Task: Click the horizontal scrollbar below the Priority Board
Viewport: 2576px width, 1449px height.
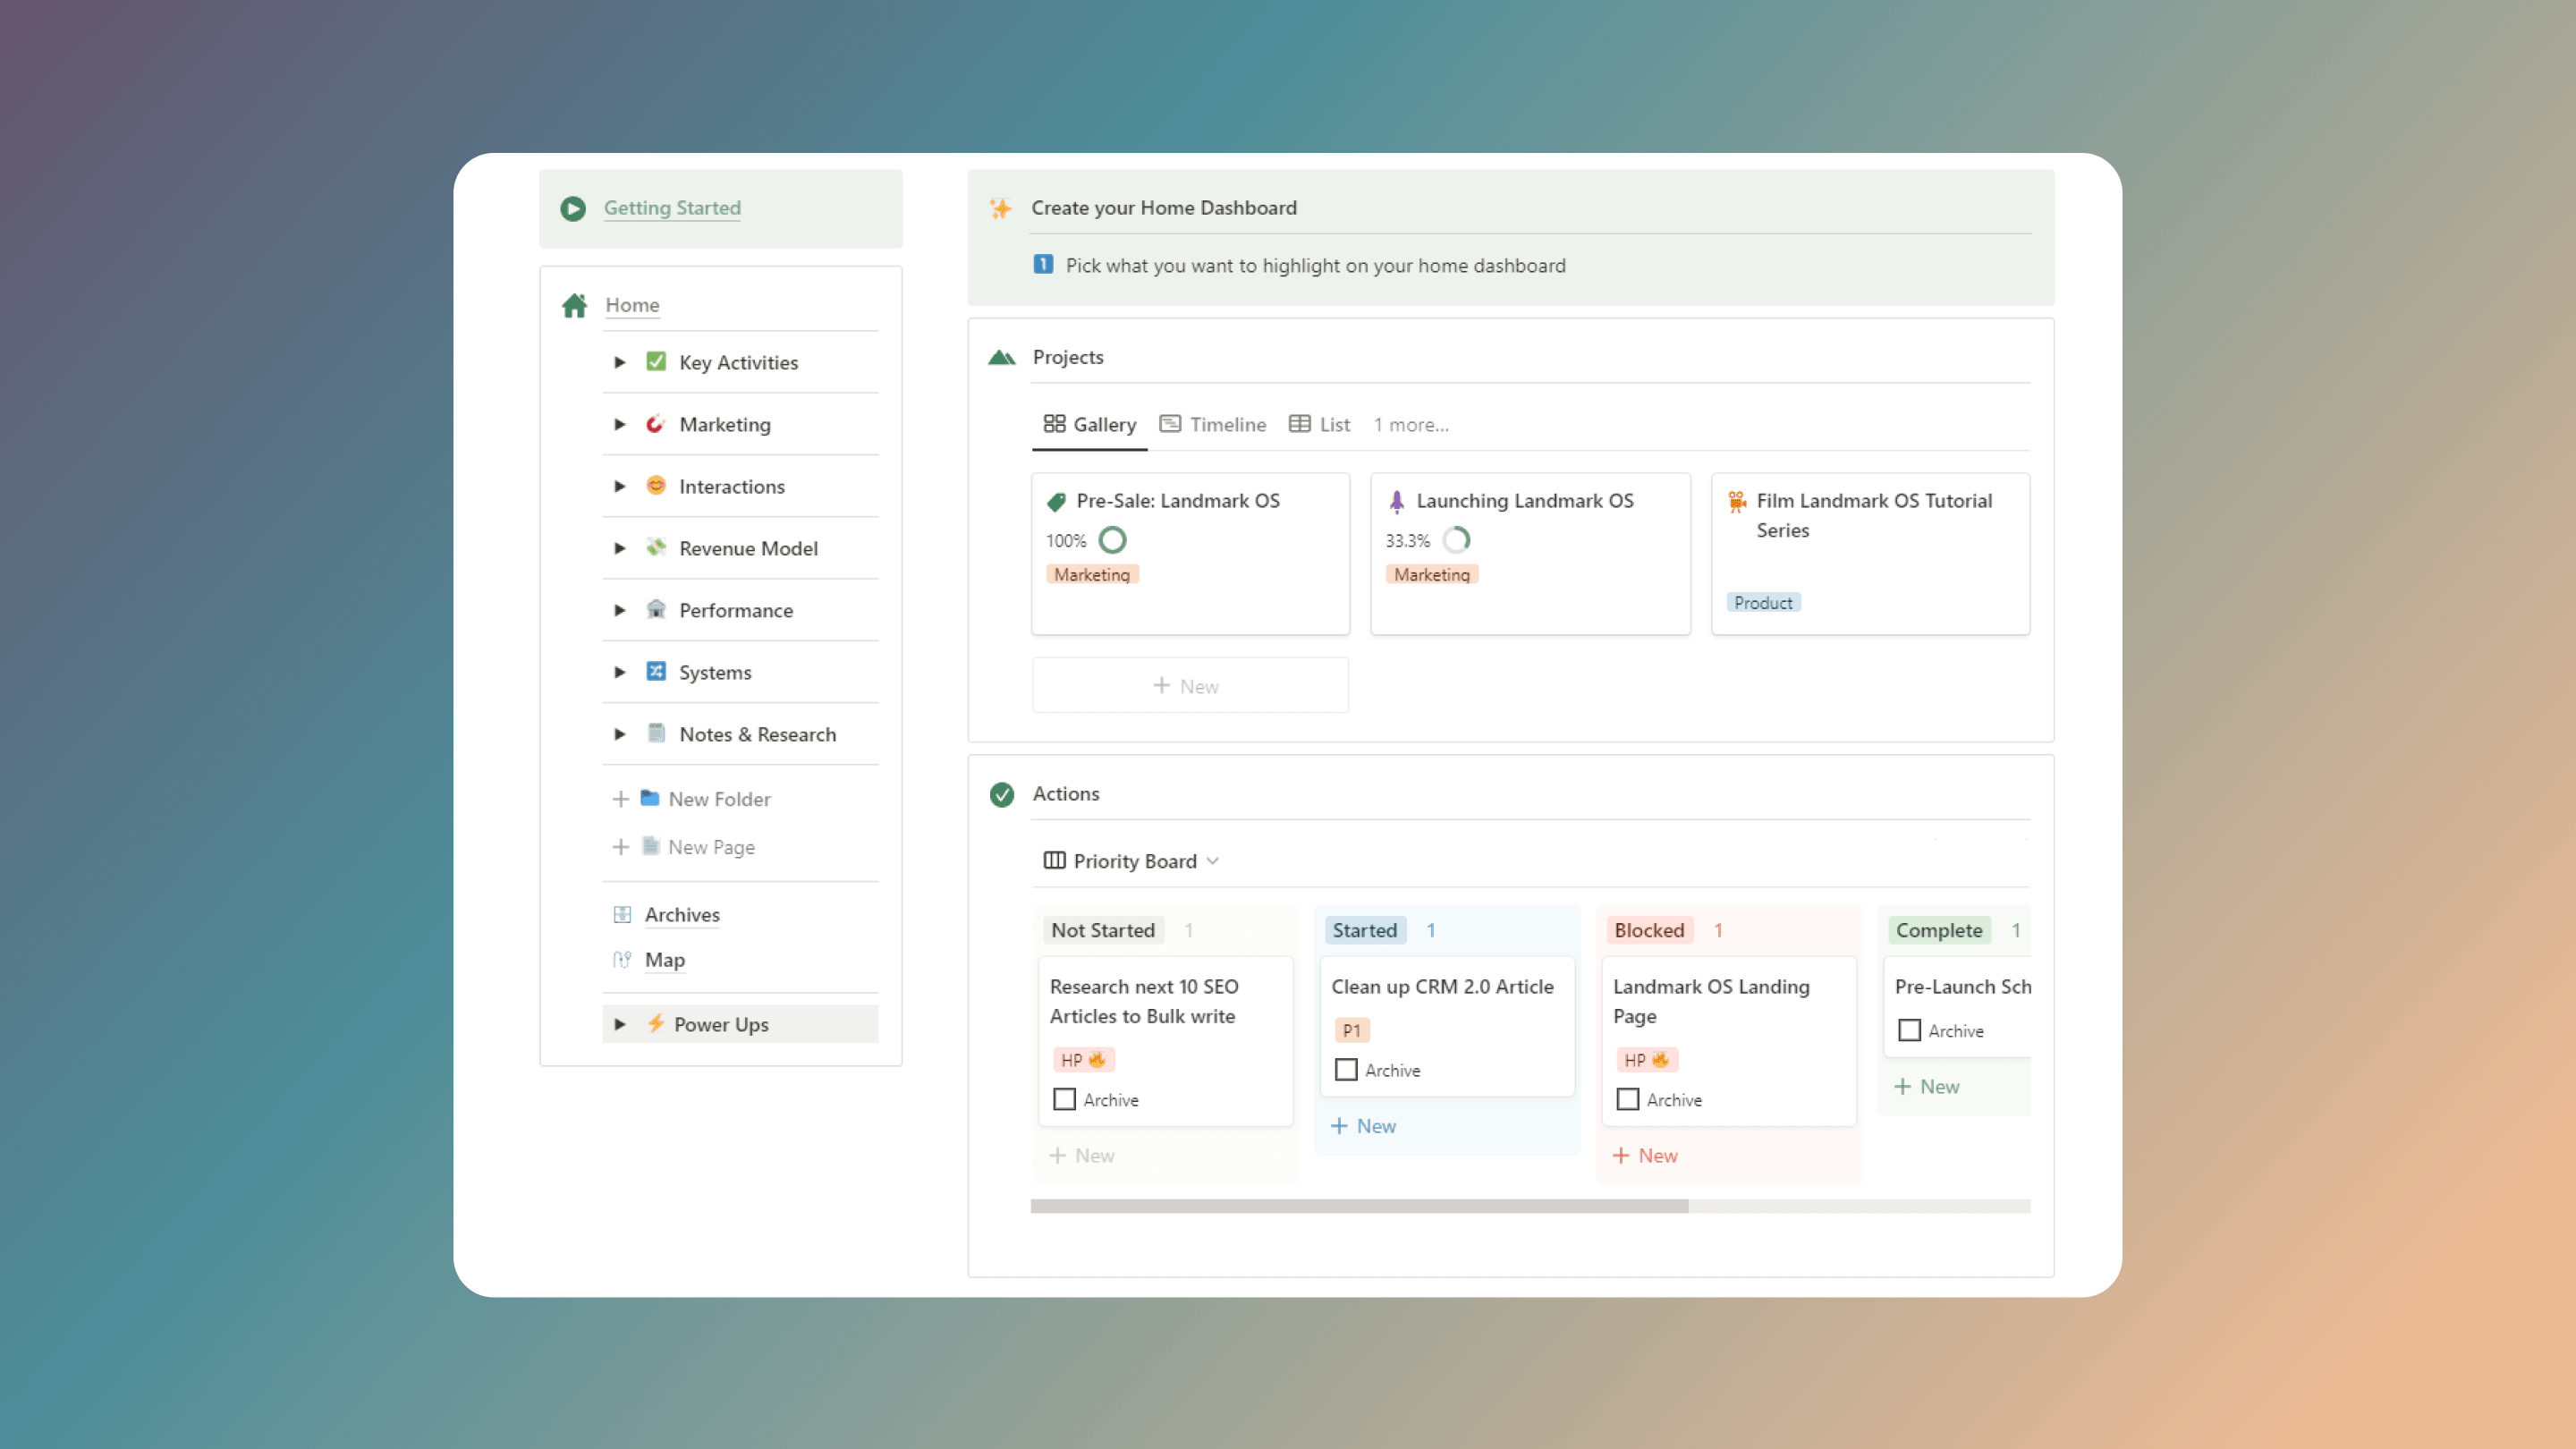Action: [x=1357, y=1206]
